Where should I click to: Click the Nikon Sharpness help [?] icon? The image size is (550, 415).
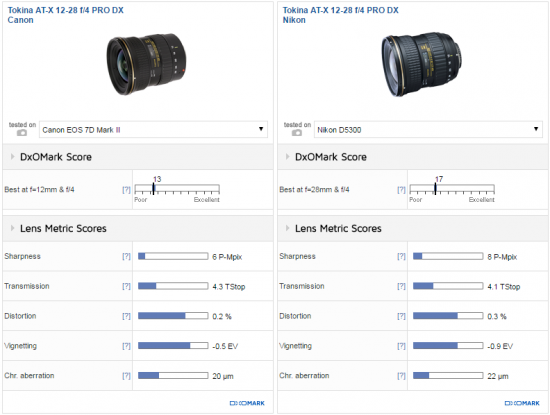401,256
